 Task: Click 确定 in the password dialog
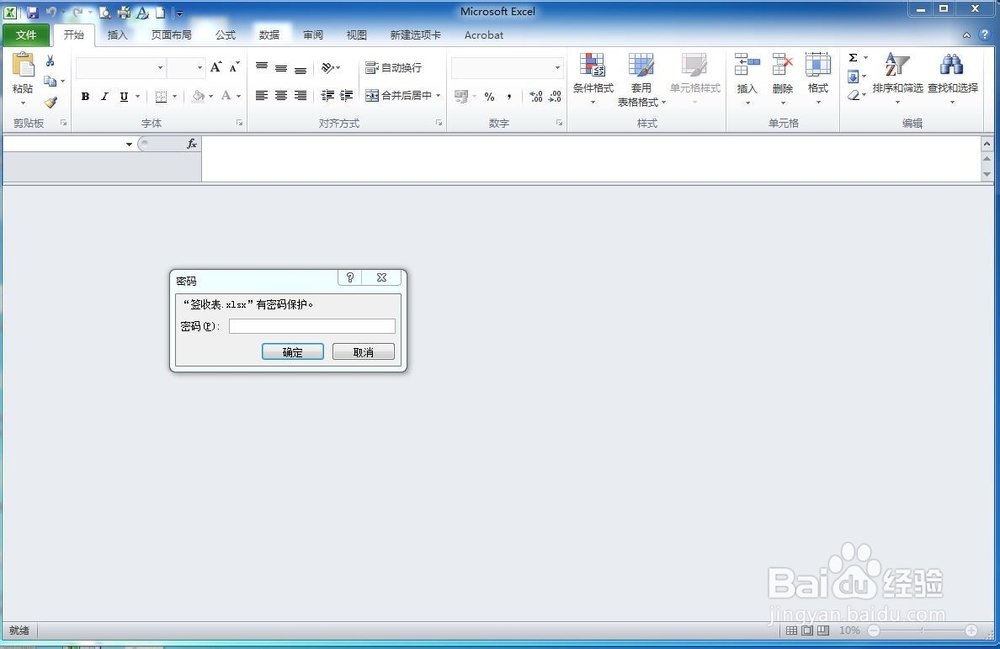pyautogui.click(x=292, y=351)
